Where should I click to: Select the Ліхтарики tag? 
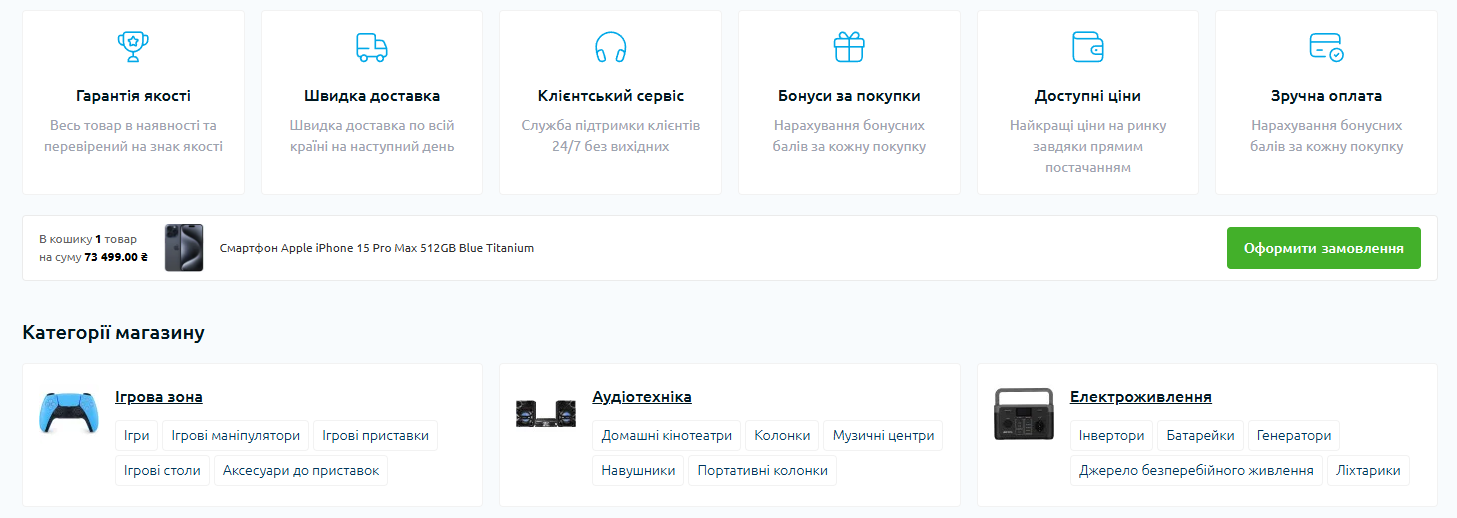[x=1368, y=470]
